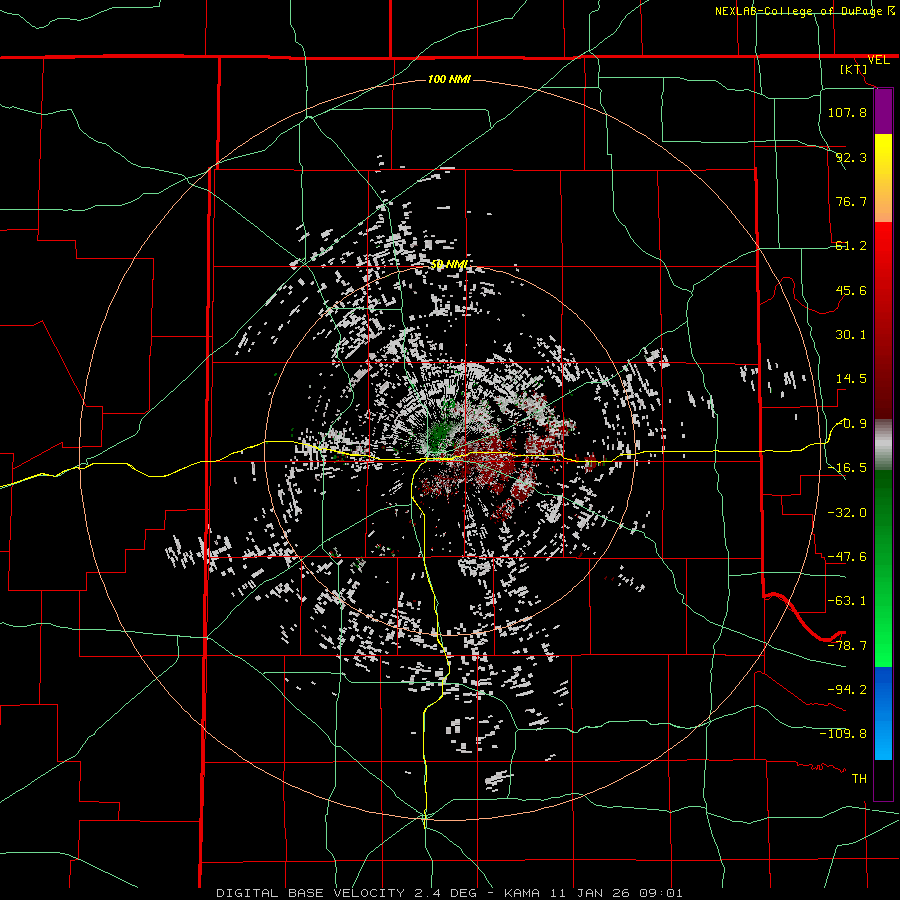Image resolution: width=900 pixels, height=900 pixels.
Task: Click the -32.0 velocity scale value
Action: click(x=847, y=513)
